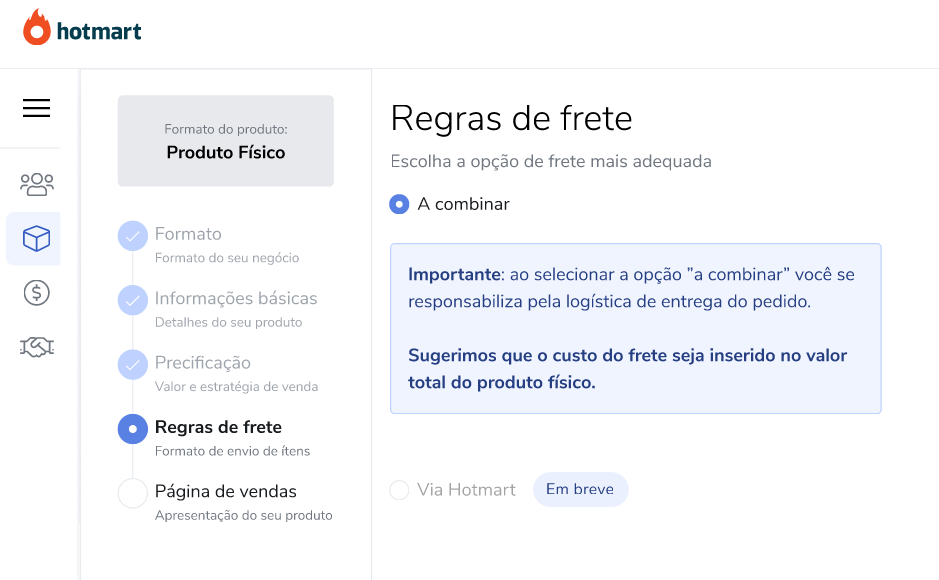Open the dollar sign sales icon

pyautogui.click(x=37, y=293)
